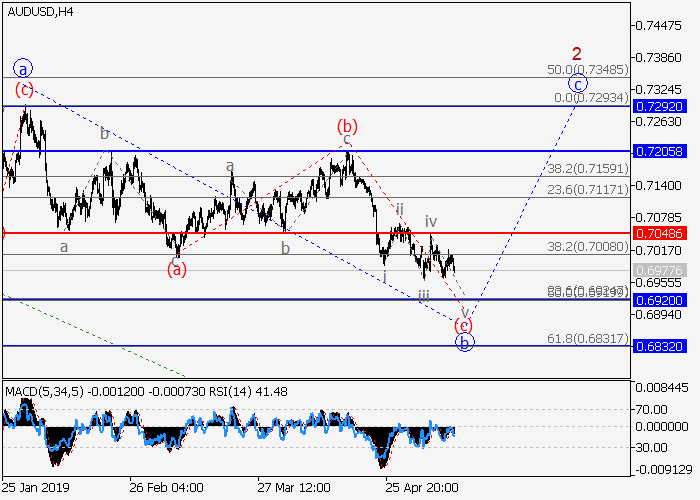
Task: Select the large red '2' wave label
Action: coord(577,54)
